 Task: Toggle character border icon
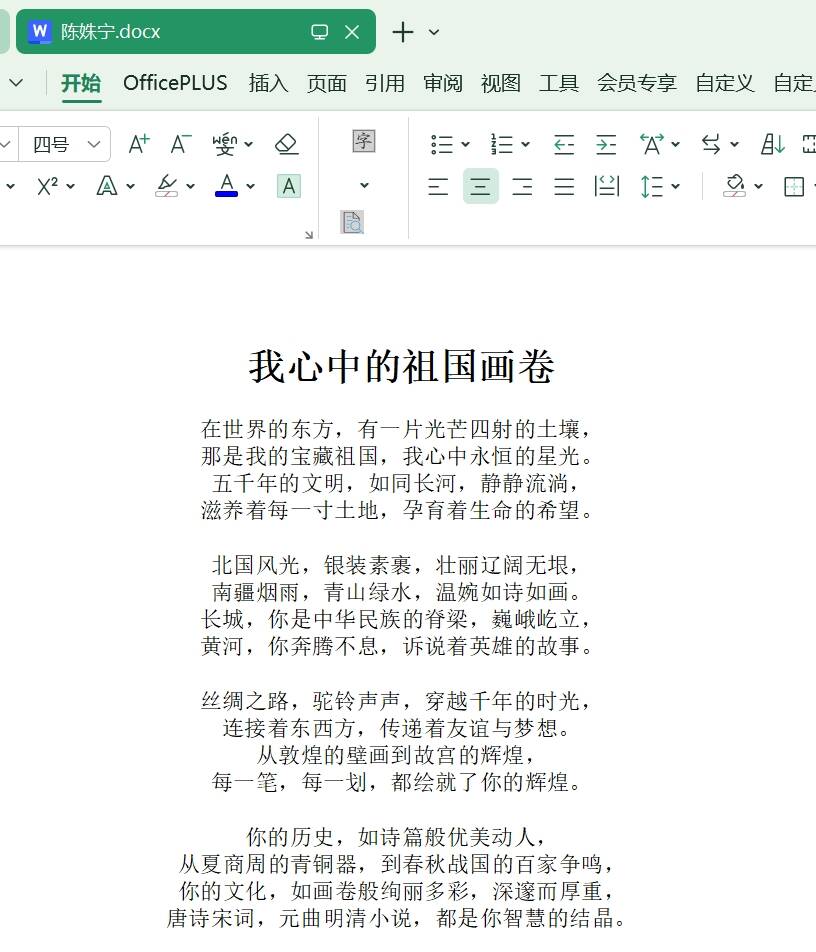pos(363,141)
